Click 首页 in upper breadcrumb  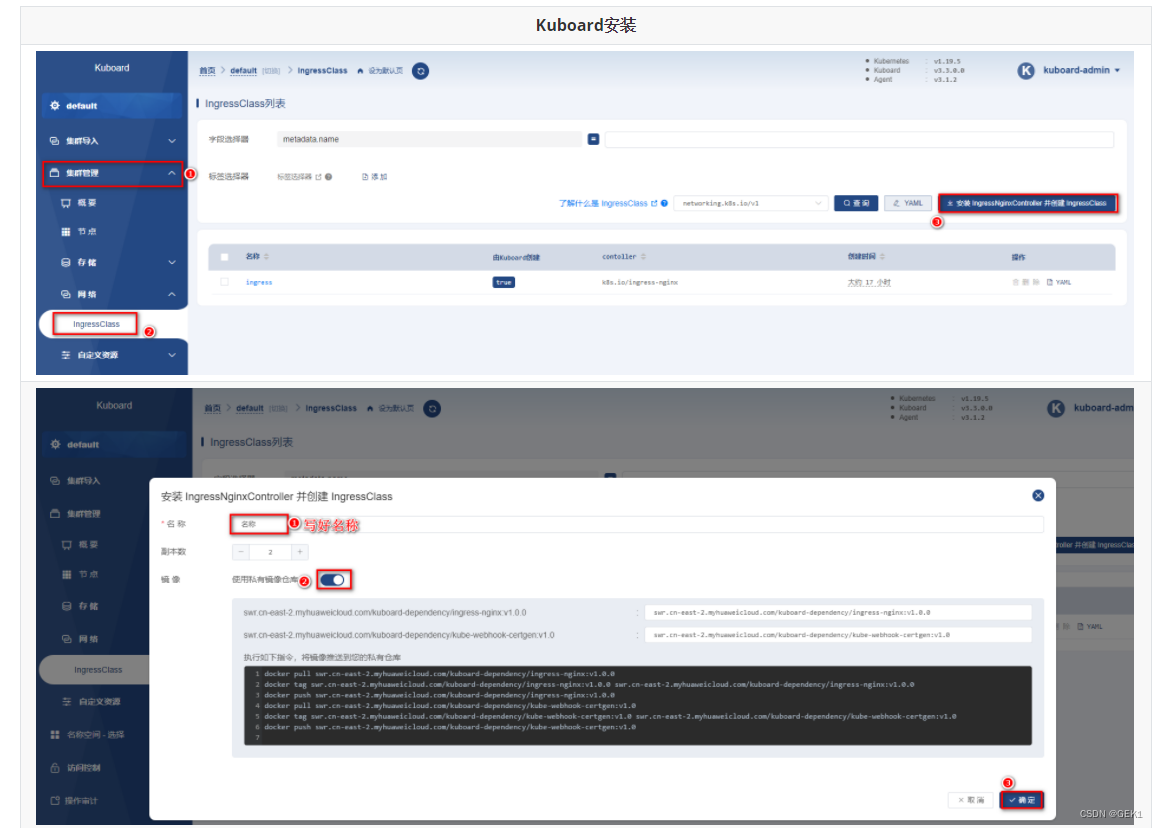(208, 71)
